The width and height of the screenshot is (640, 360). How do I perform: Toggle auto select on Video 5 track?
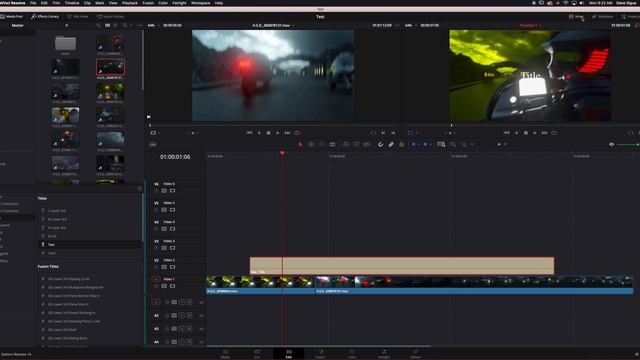tap(164, 210)
